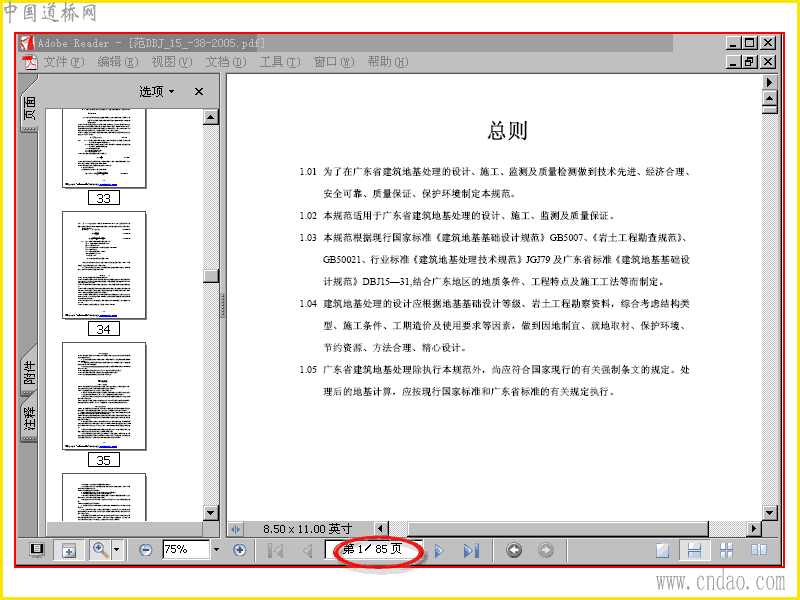The height and width of the screenshot is (600, 800).
Task: Select the page 34 thumbnail
Action: click(x=104, y=265)
